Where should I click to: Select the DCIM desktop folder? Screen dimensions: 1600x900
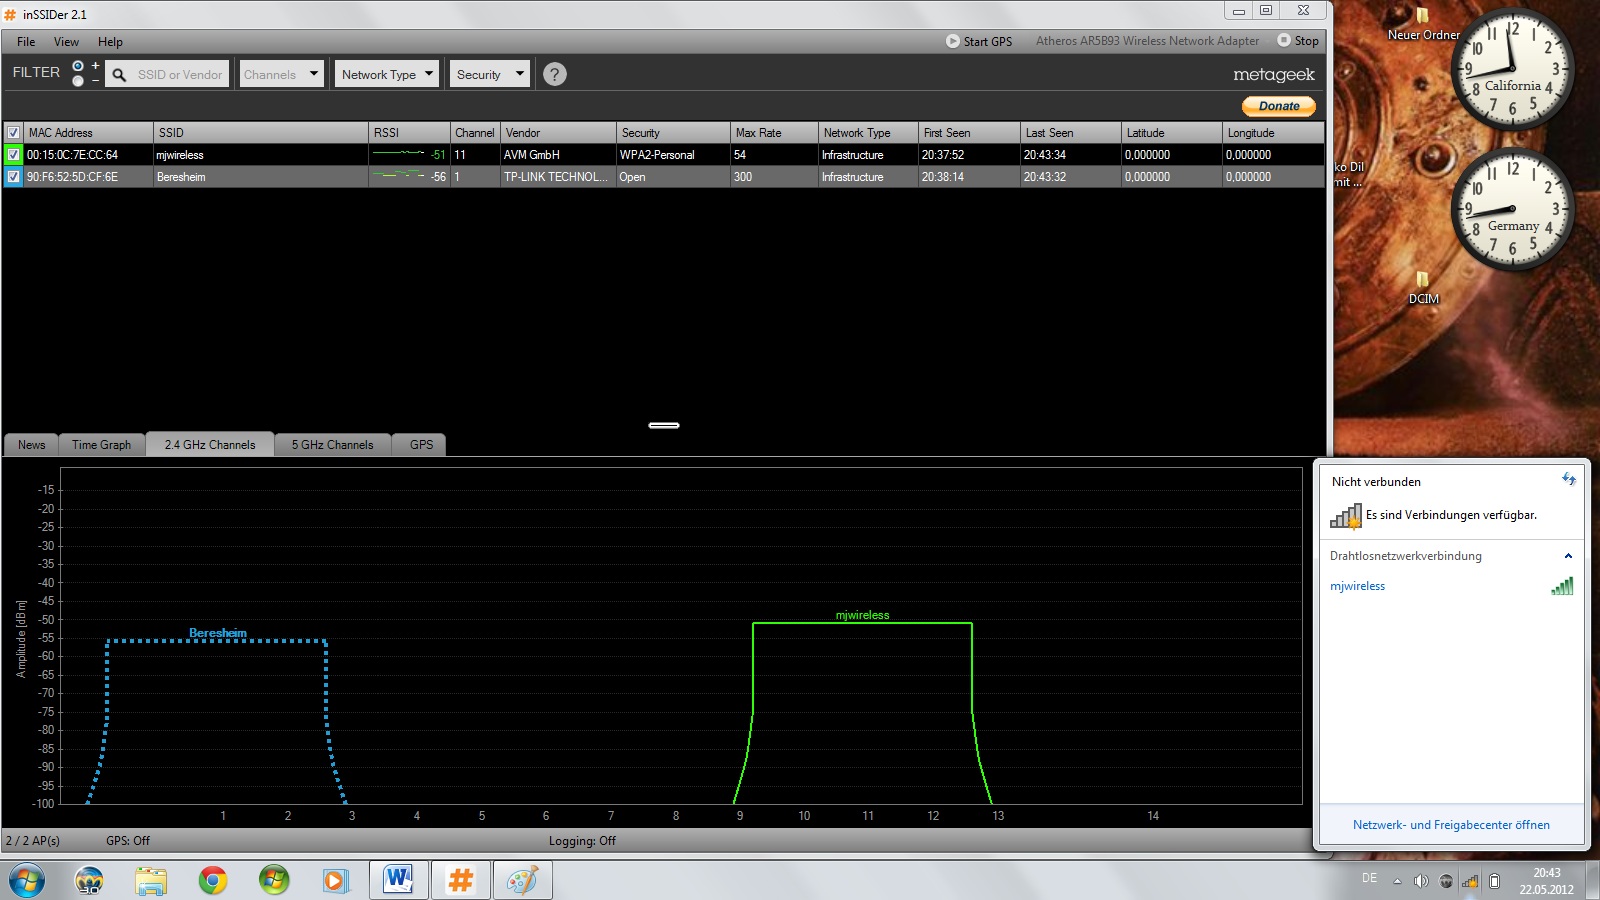1423,288
